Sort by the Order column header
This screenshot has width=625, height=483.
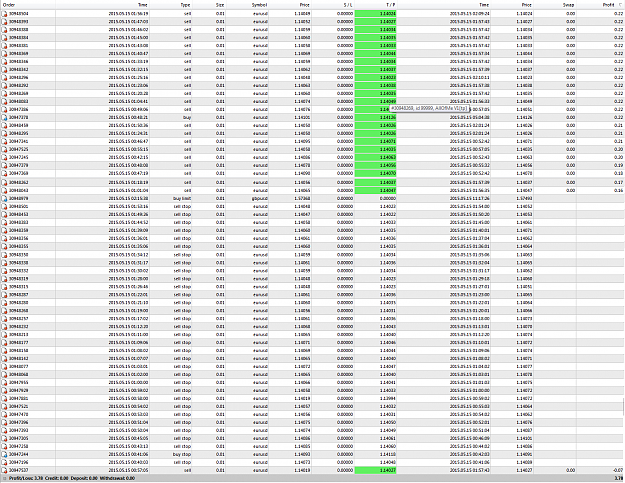(9, 5)
